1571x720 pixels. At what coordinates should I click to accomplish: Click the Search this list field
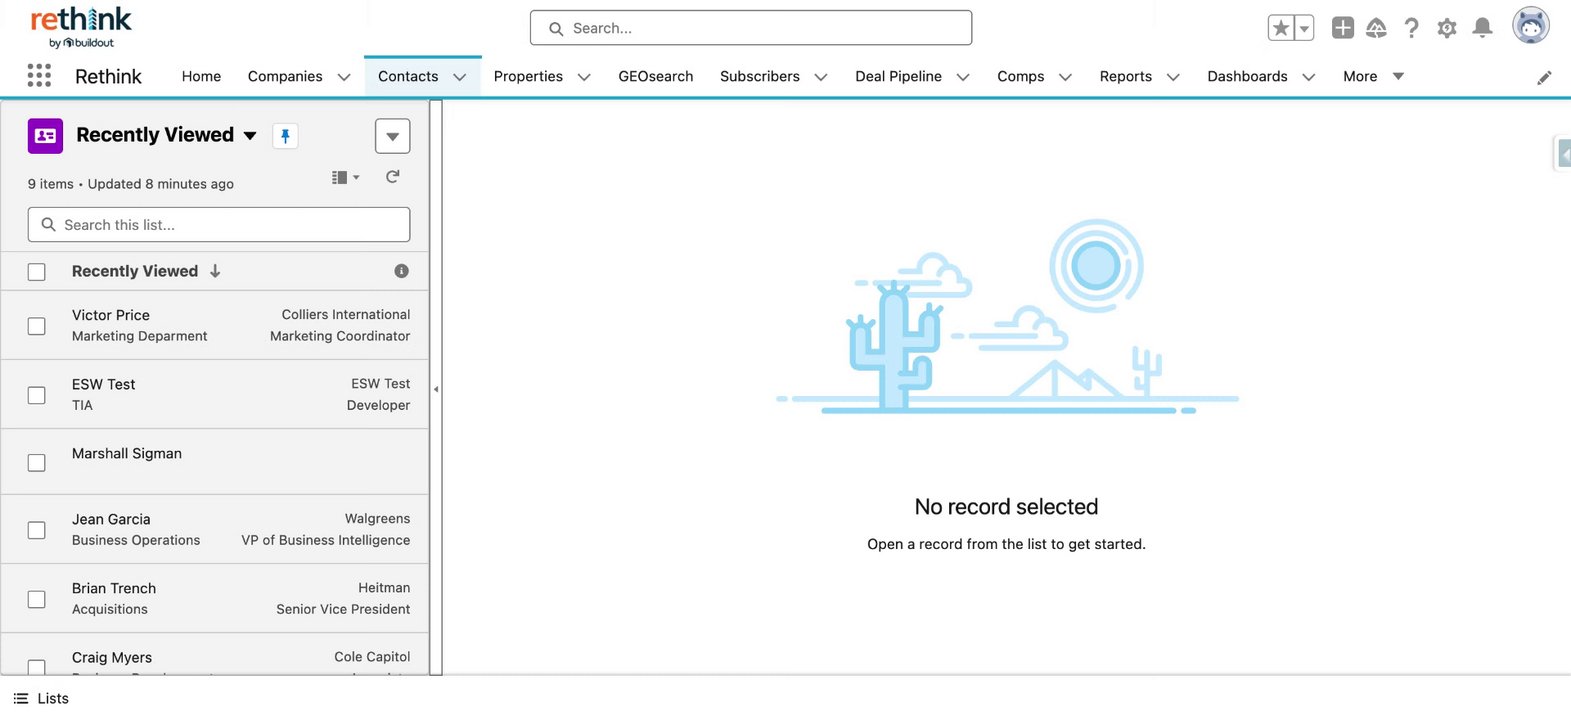click(x=219, y=225)
